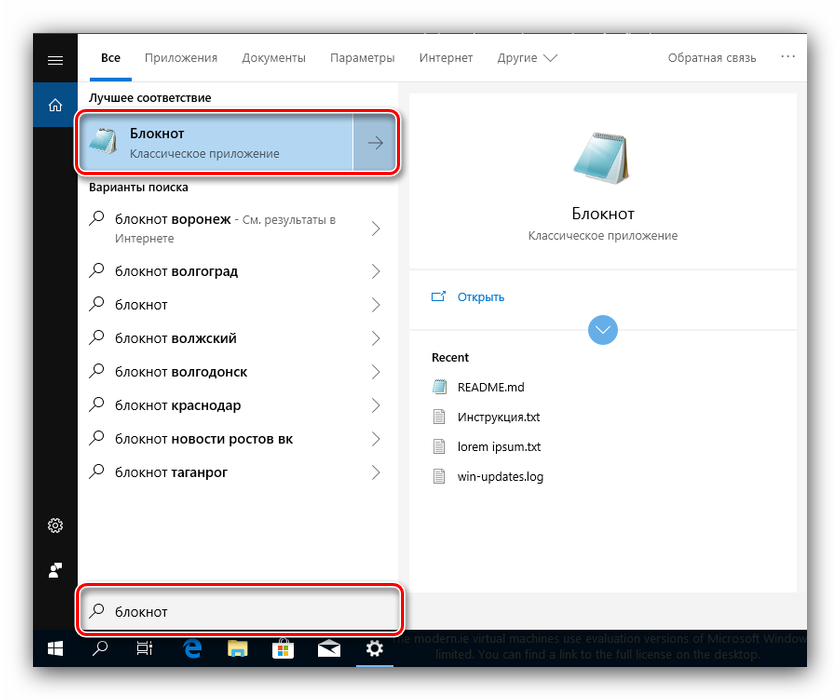Viewport: 840px width, 700px height.
Task: Open search settings gear in sidebar
Action: pyautogui.click(x=55, y=526)
